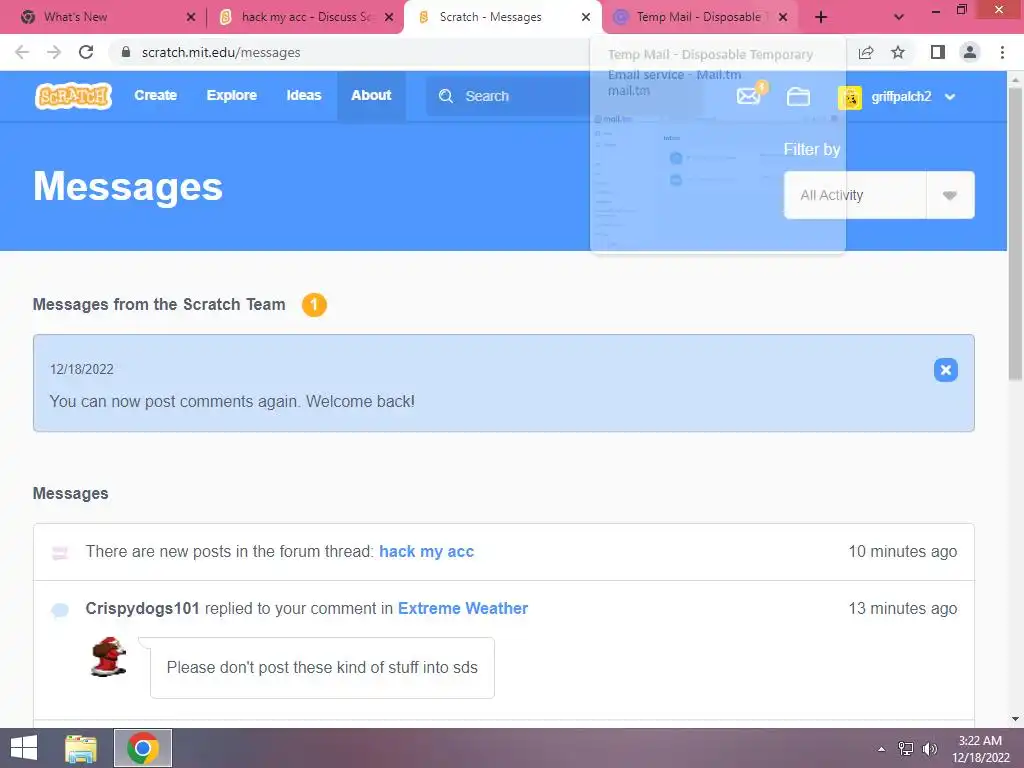Image resolution: width=1024 pixels, height=768 pixels.
Task: Open the hack my acc forum link
Action: [426, 551]
